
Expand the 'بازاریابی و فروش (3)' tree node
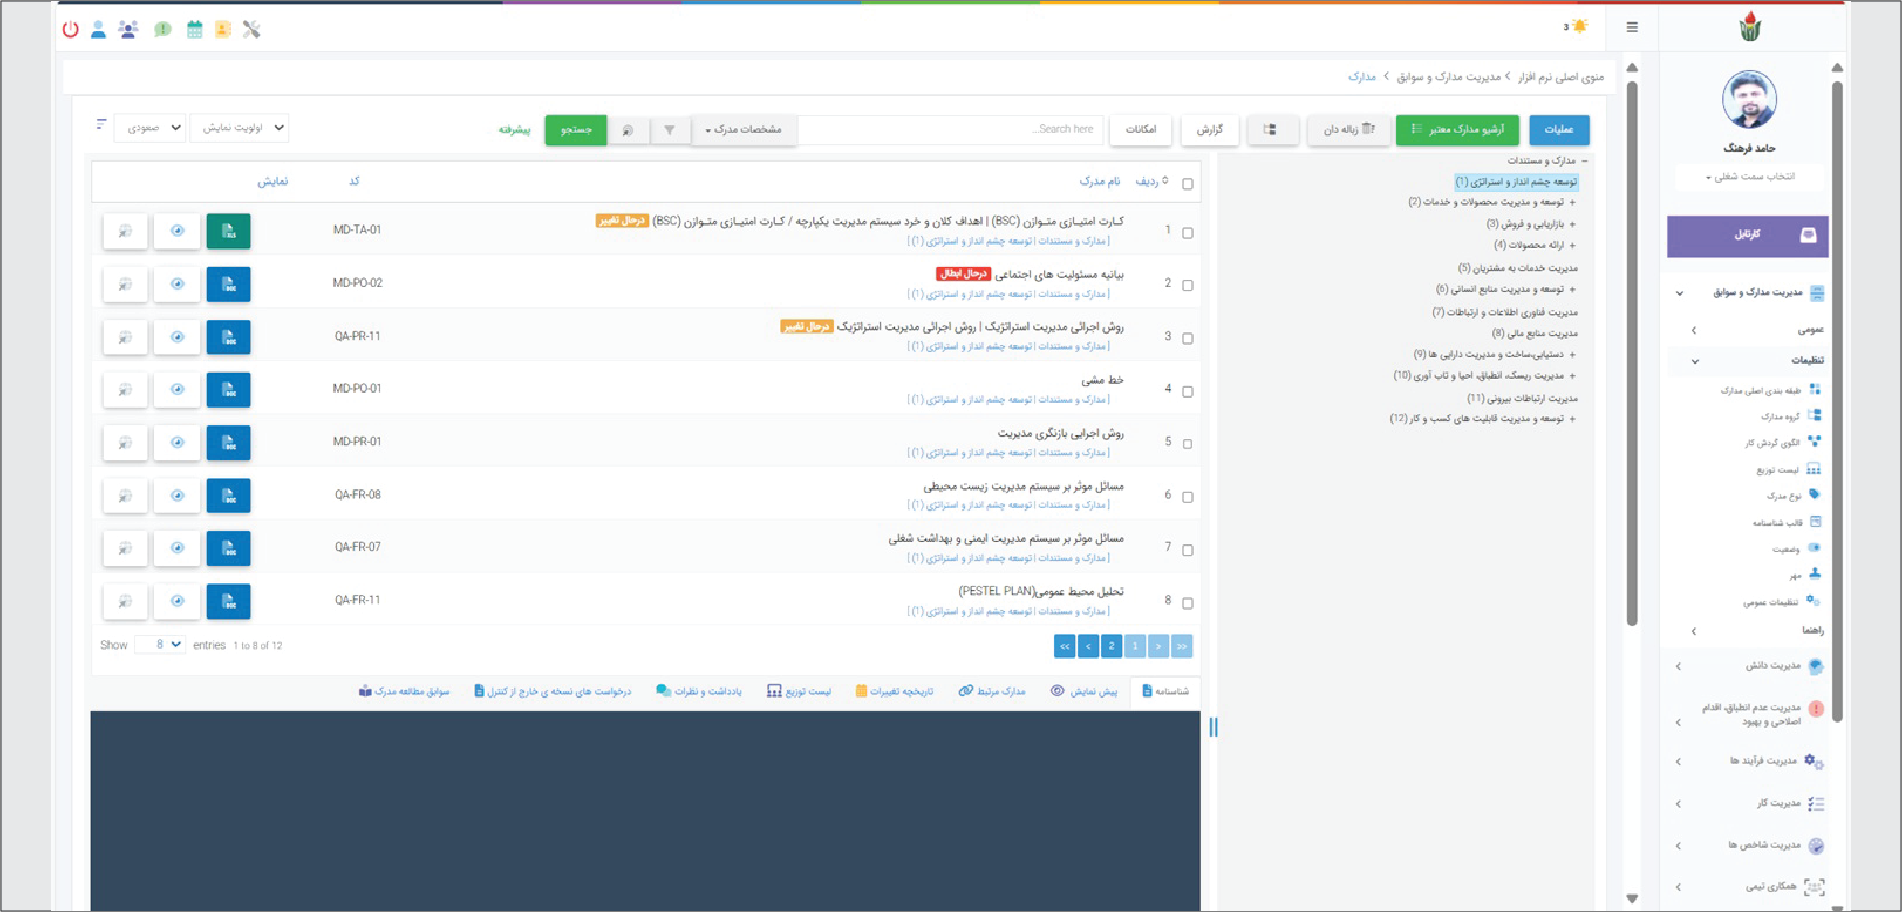pos(1572,224)
